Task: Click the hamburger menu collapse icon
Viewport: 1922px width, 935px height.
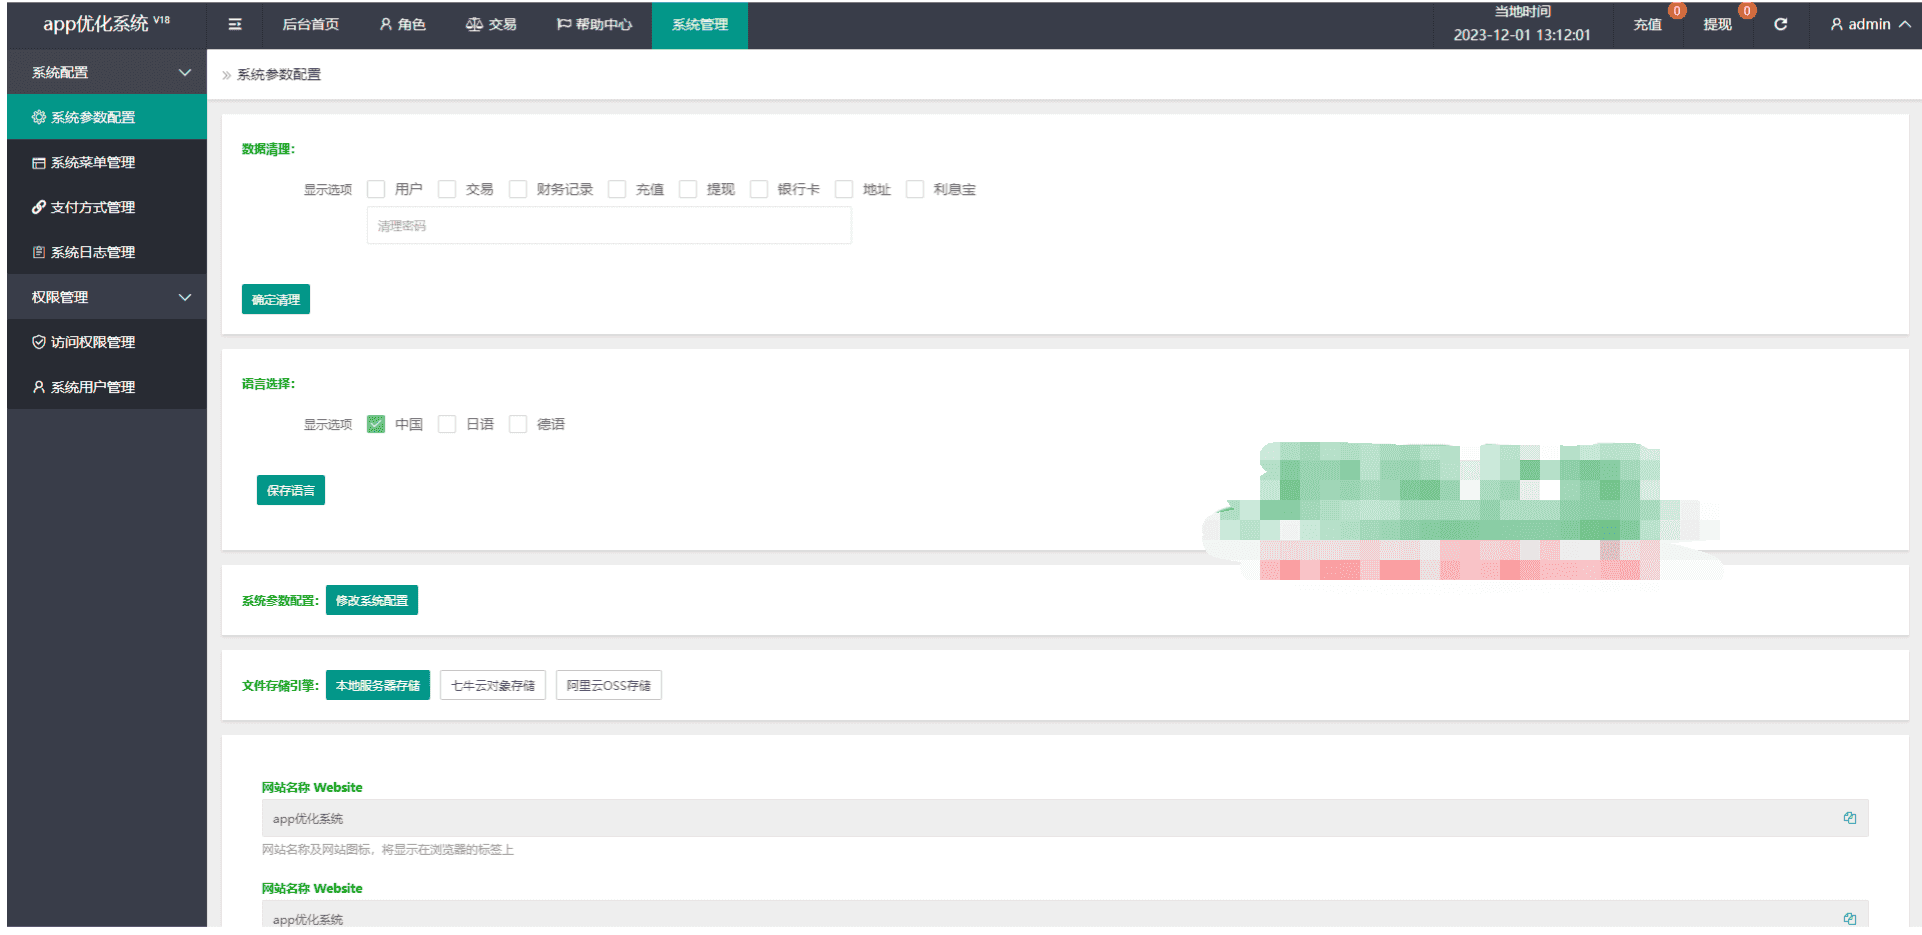Action: click(x=235, y=25)
